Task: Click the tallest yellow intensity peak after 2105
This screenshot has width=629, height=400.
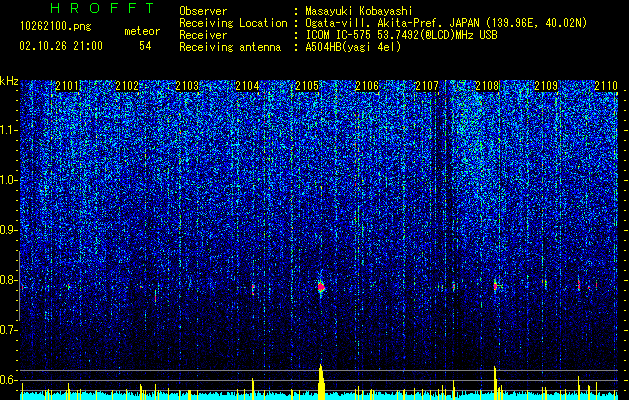Action: coord(321,382)
